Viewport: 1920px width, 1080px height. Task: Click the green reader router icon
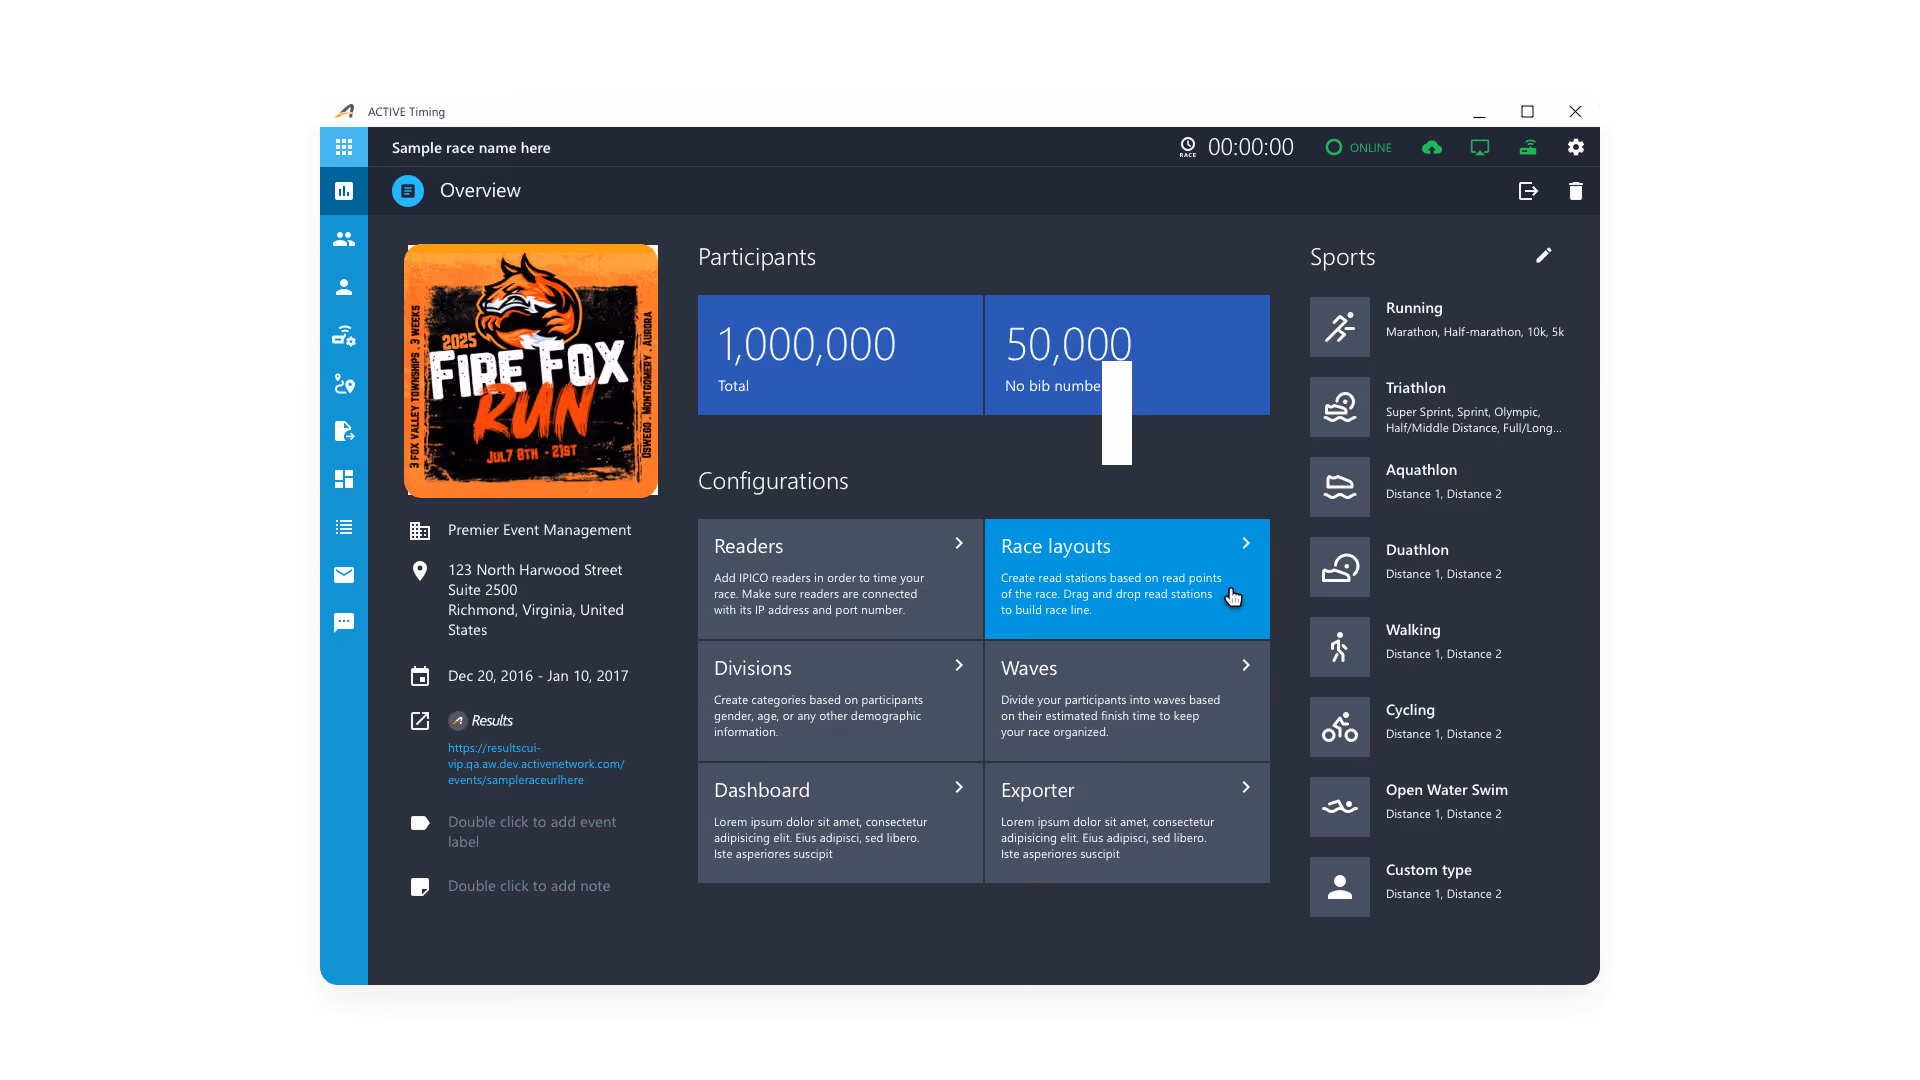pos(1528,147)
